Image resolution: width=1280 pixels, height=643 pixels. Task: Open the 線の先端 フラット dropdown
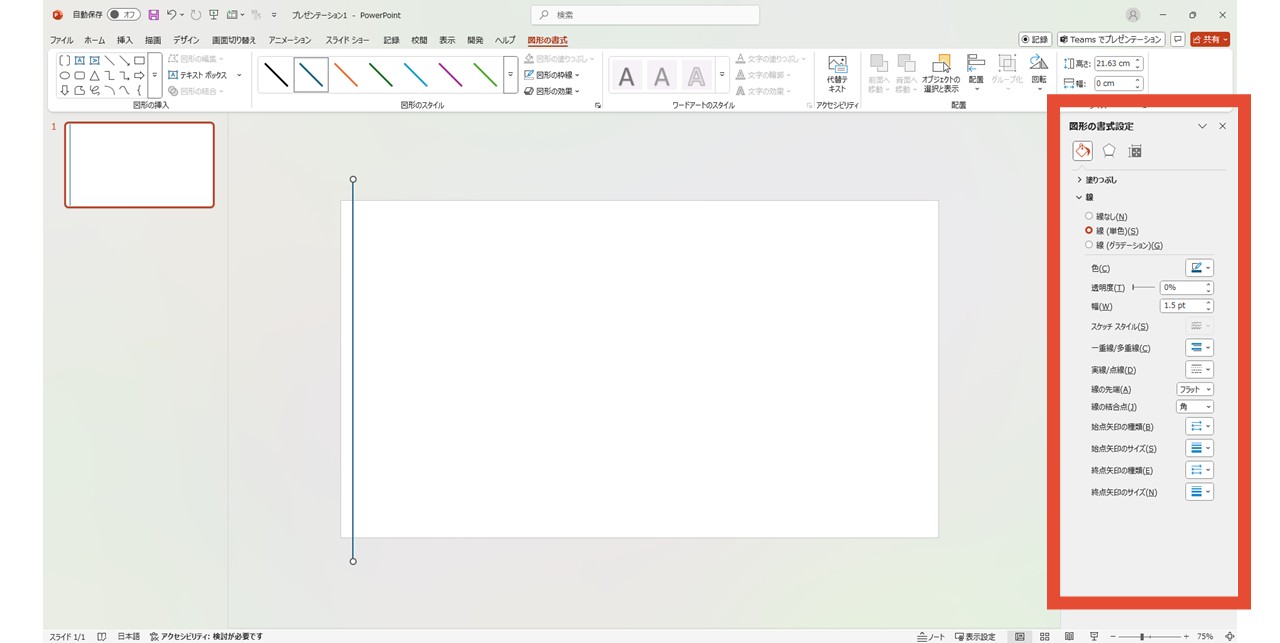tap(1195, 389)
